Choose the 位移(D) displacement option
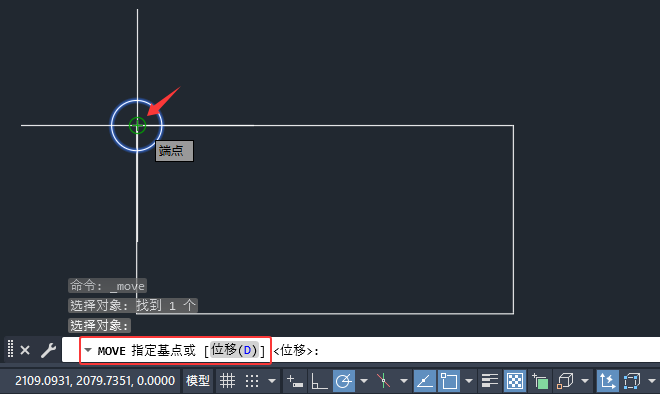 pos(234,350)
